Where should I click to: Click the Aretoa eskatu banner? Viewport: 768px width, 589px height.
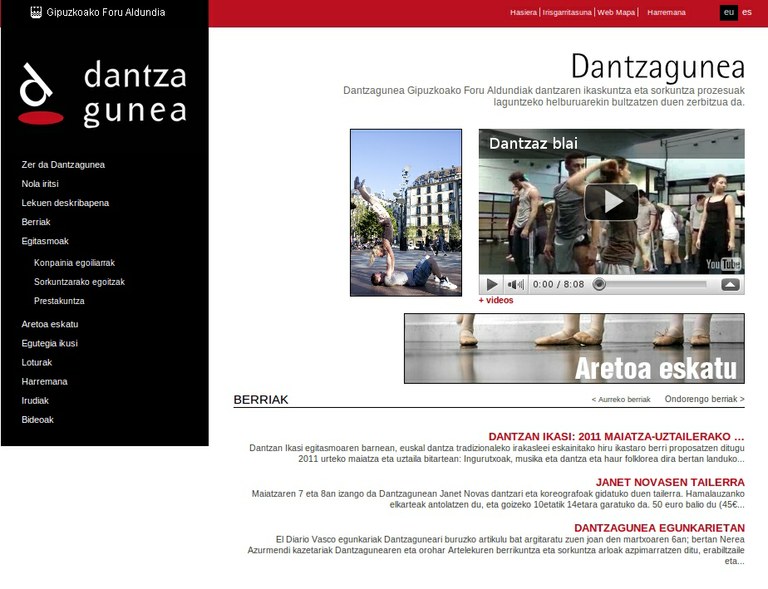click(574, 348)
